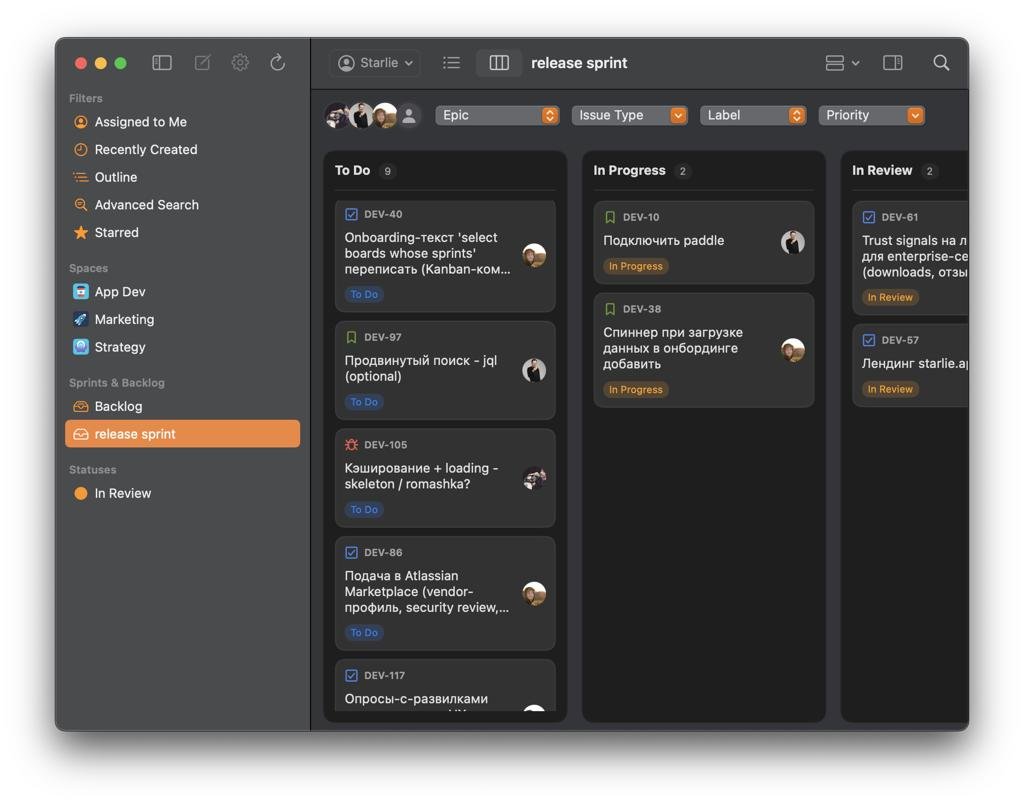Click the DEV-57 task type icon
Viewport: 1024px width, 804px height.
click(x=869, y=340)
